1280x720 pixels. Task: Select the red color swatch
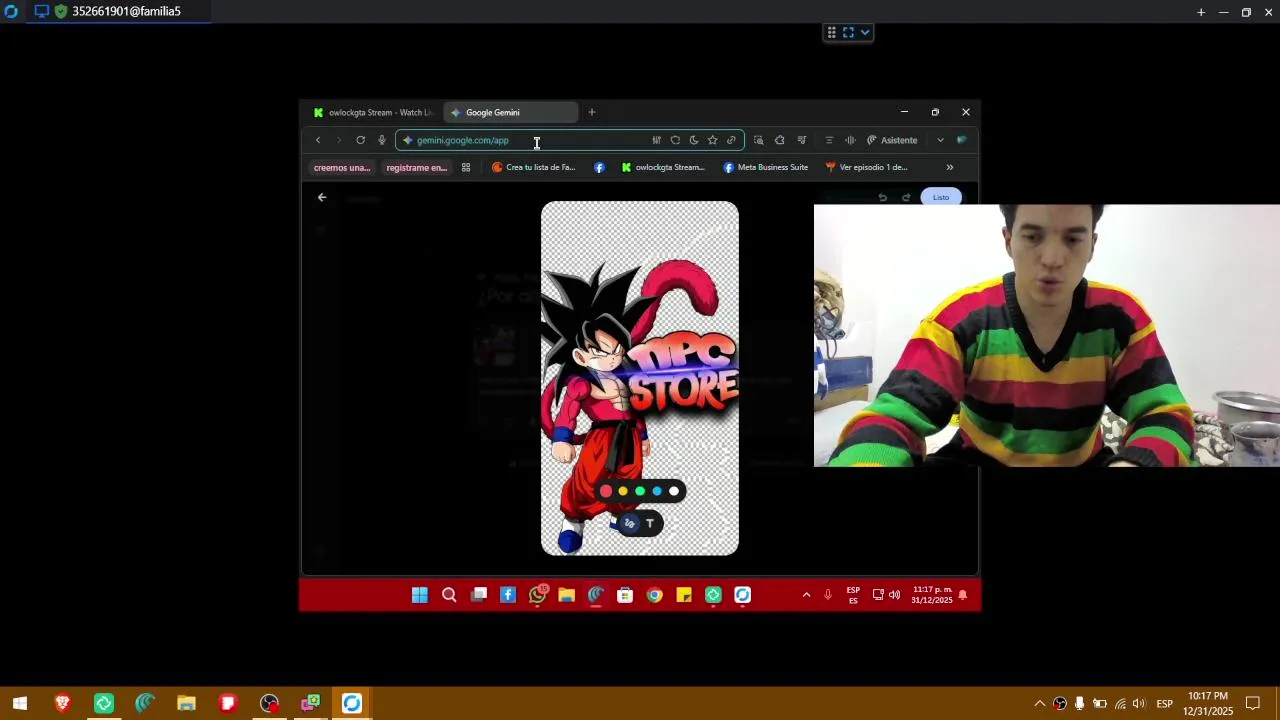[606, 491]
